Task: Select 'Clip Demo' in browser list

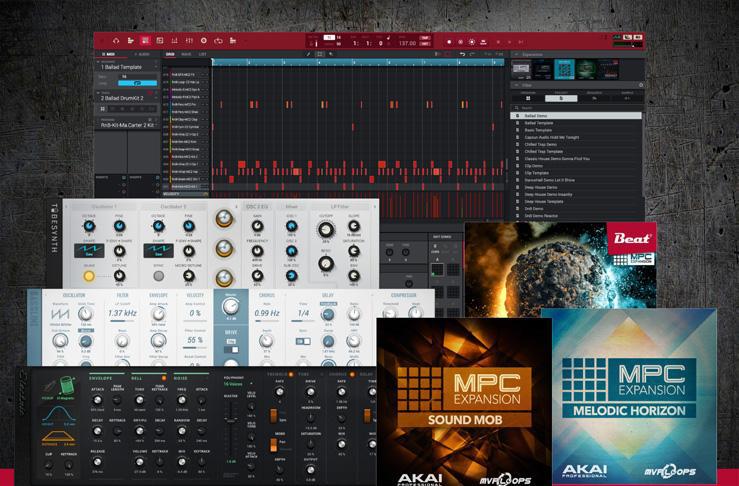Action: coord(576,166)
